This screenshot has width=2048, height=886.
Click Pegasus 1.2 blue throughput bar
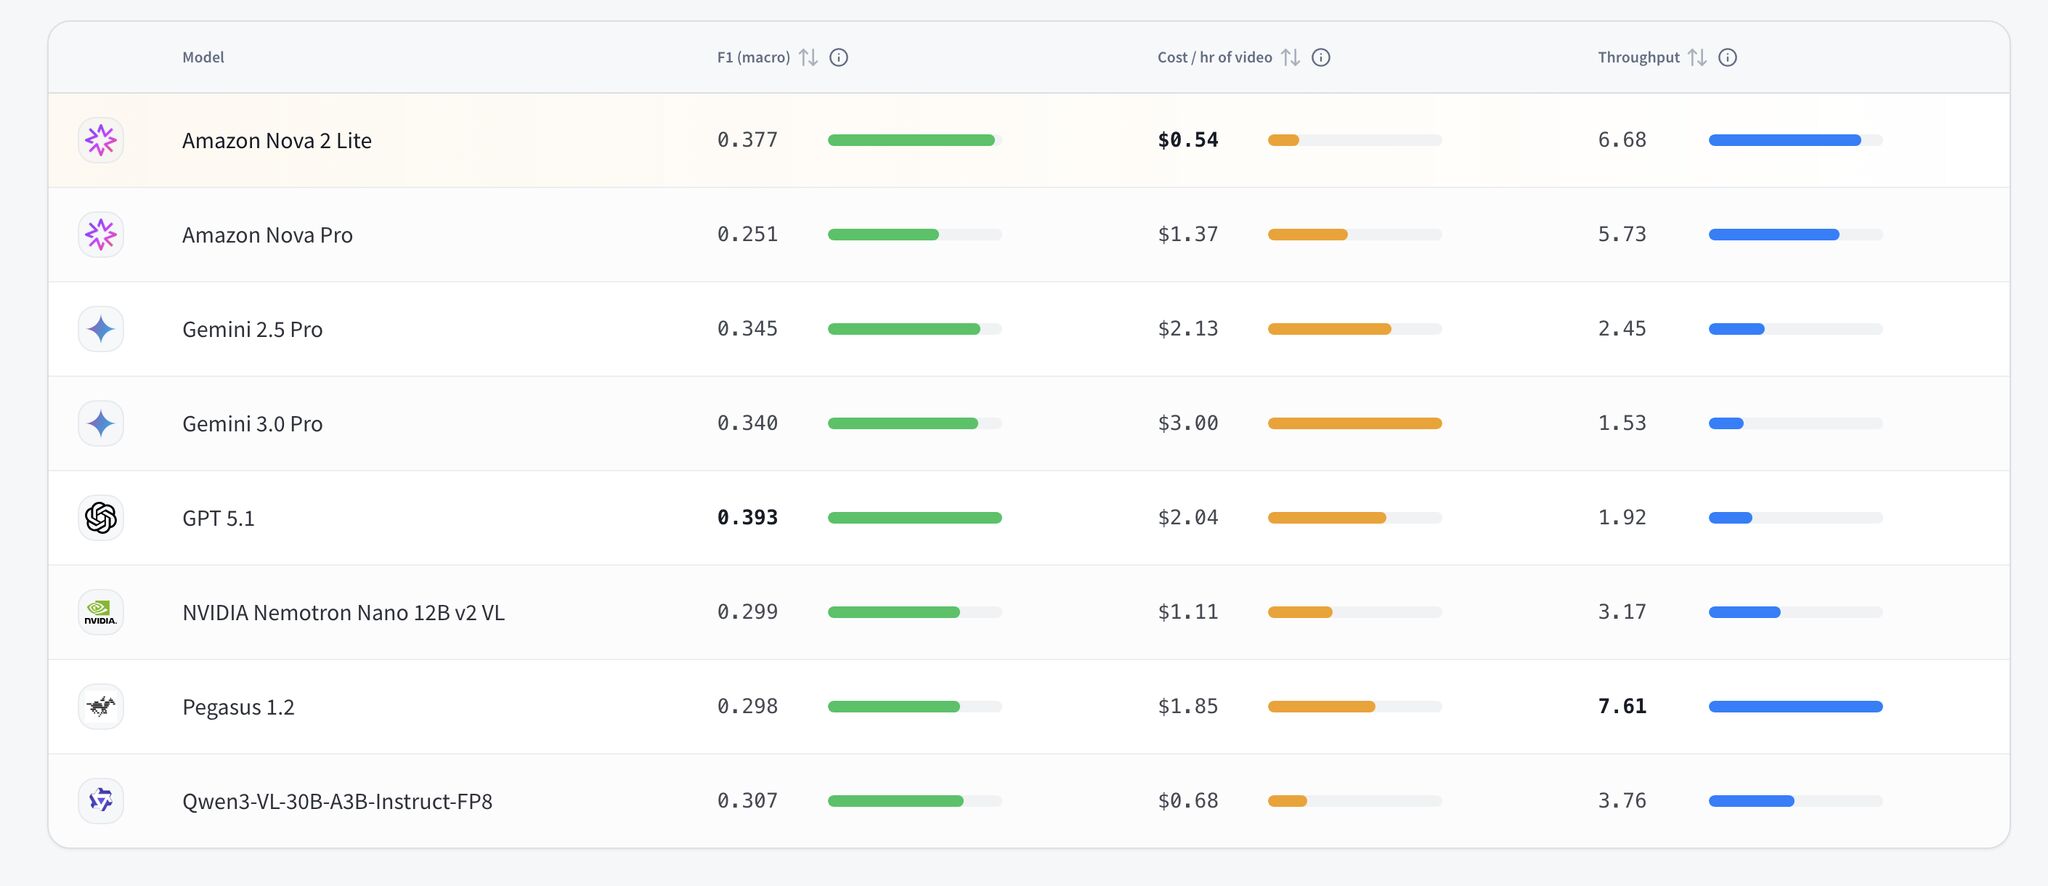coord(1796,707)
